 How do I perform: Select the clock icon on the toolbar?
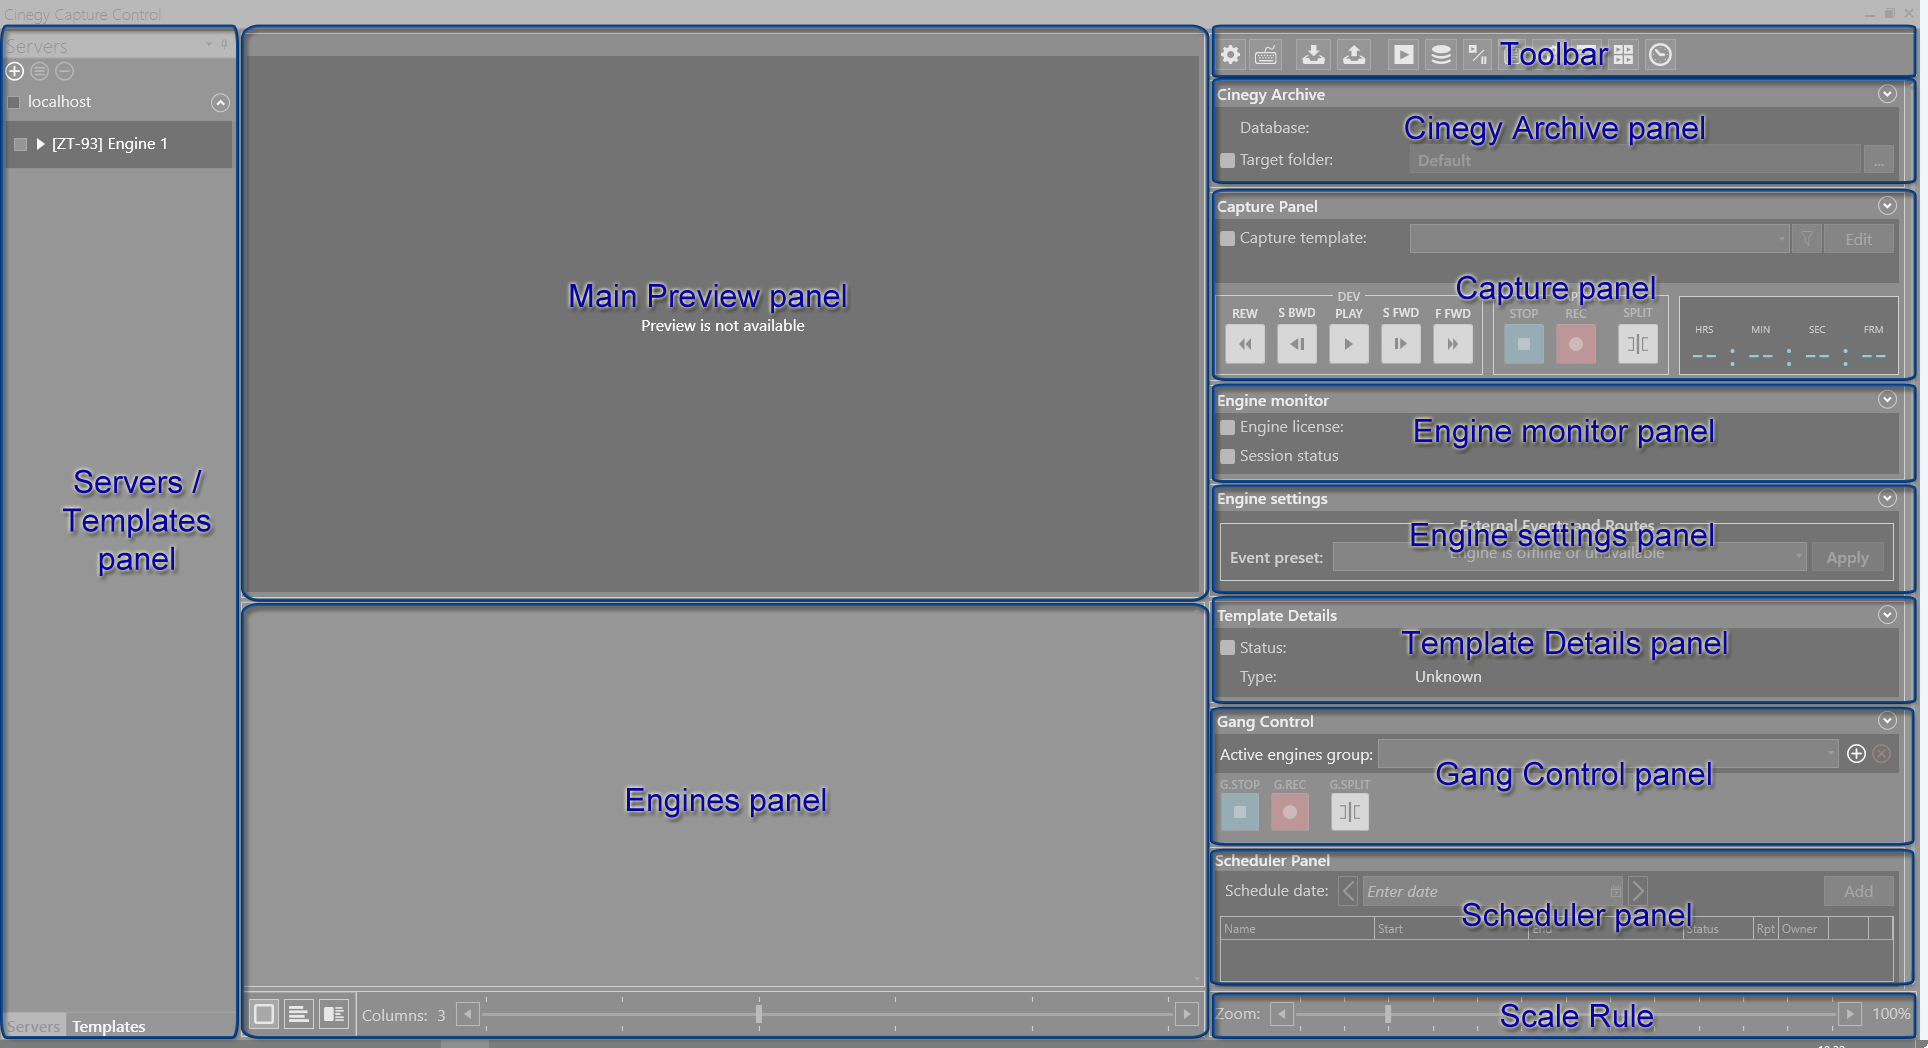pos(1661,55)
